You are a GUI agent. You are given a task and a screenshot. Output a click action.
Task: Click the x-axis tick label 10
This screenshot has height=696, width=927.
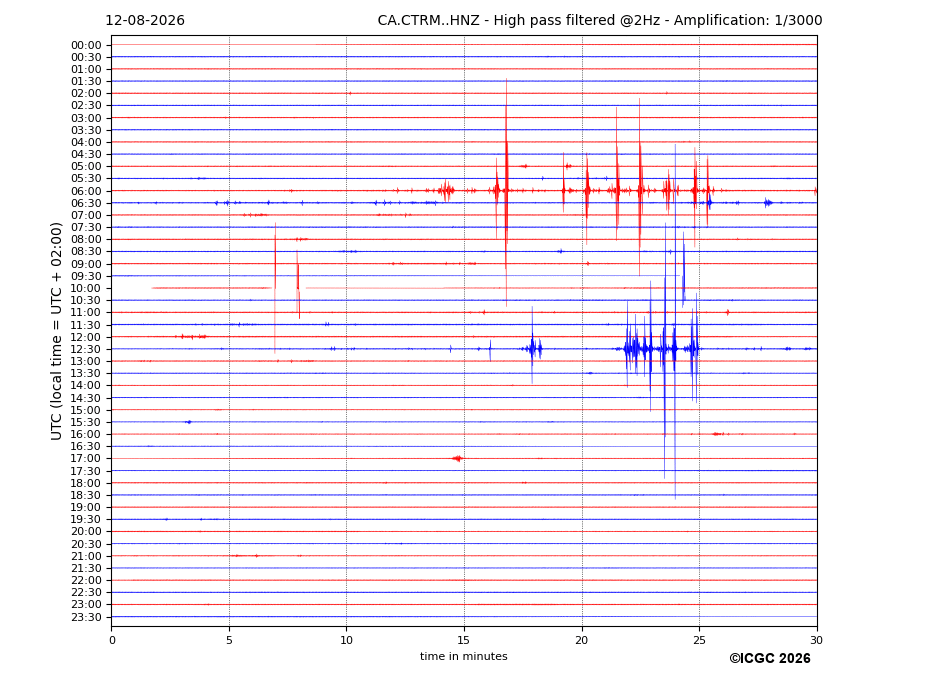(x=346, y=640)
